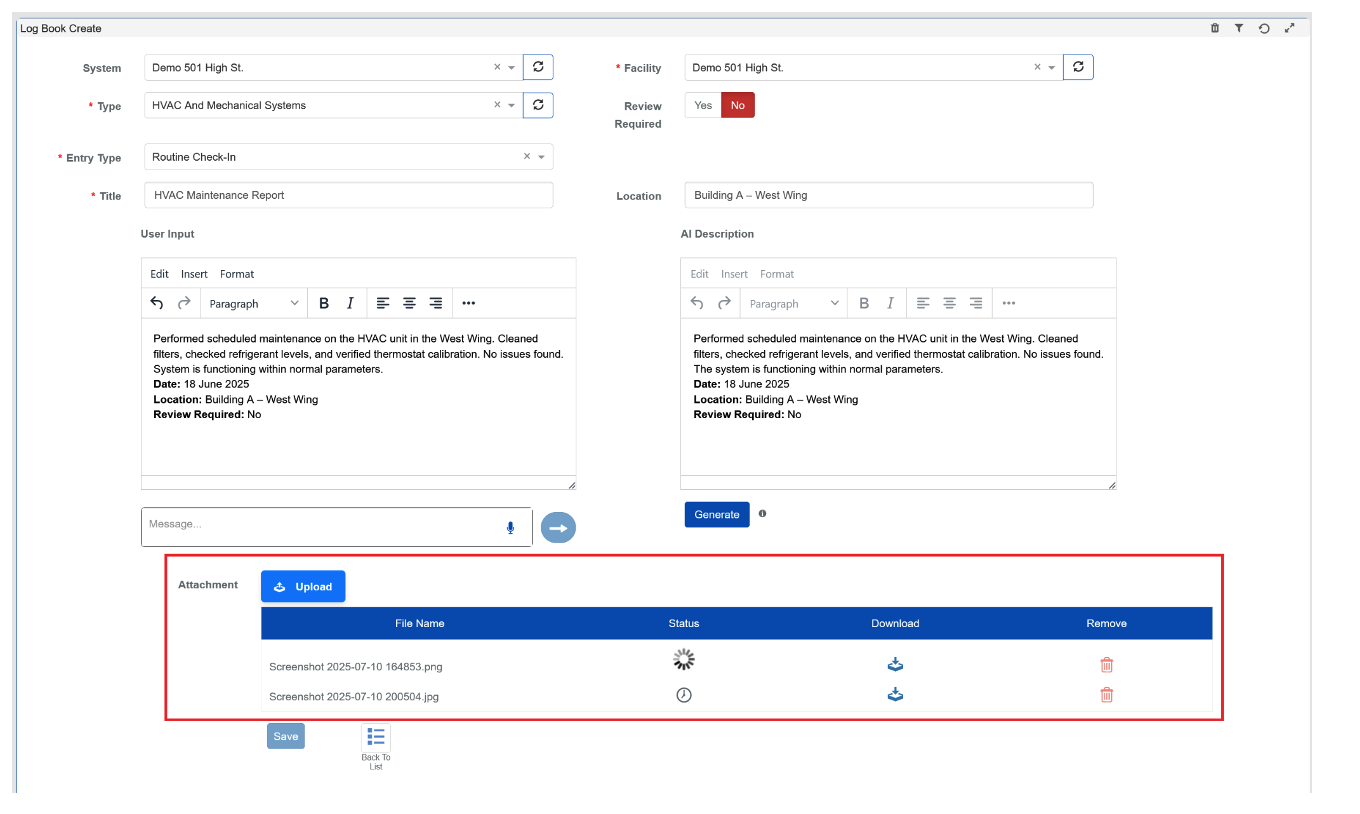Image resolution: width=1360 pixels, height=814 pixels.
Task: Click into the Title input field
Action: 348,195
